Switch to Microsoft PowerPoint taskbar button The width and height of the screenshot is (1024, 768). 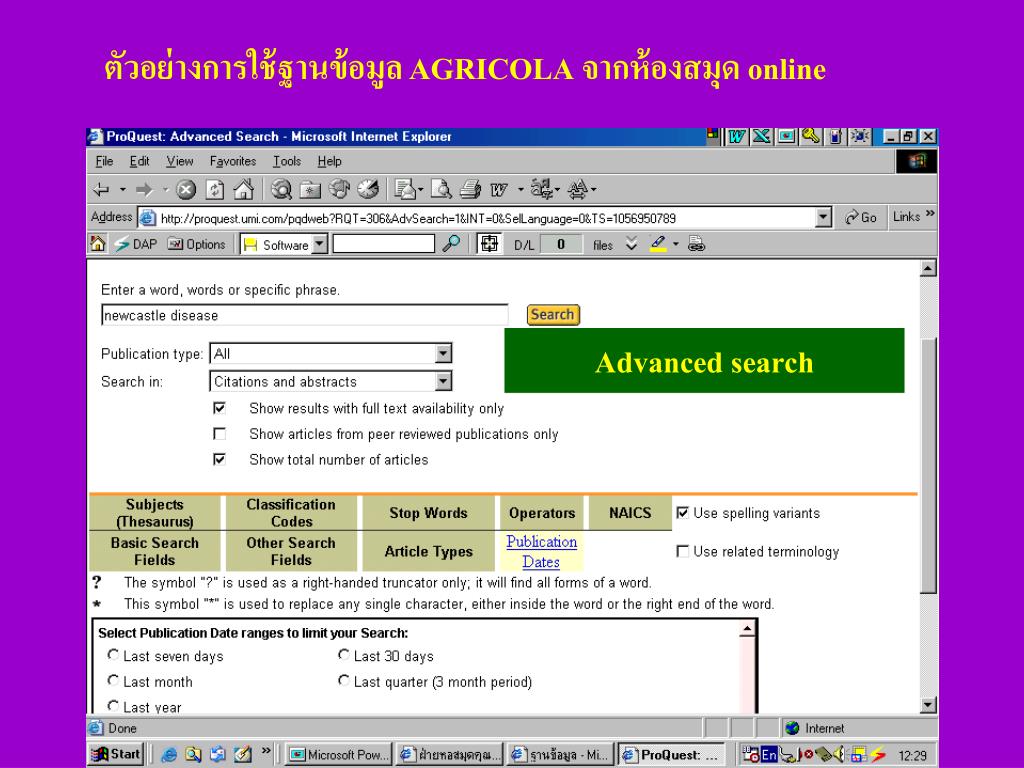pyautogui.click(x=339, y=754)
